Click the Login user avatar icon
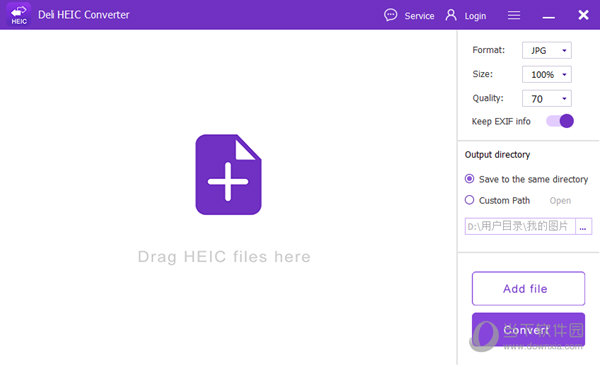The image size is (600, 367). click(x=451, y=15)
